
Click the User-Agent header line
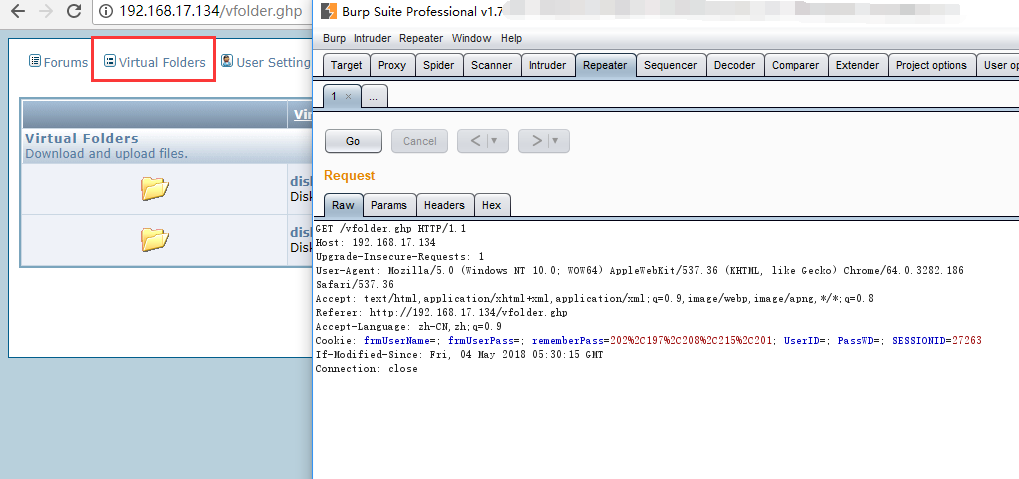pos(639,270)
